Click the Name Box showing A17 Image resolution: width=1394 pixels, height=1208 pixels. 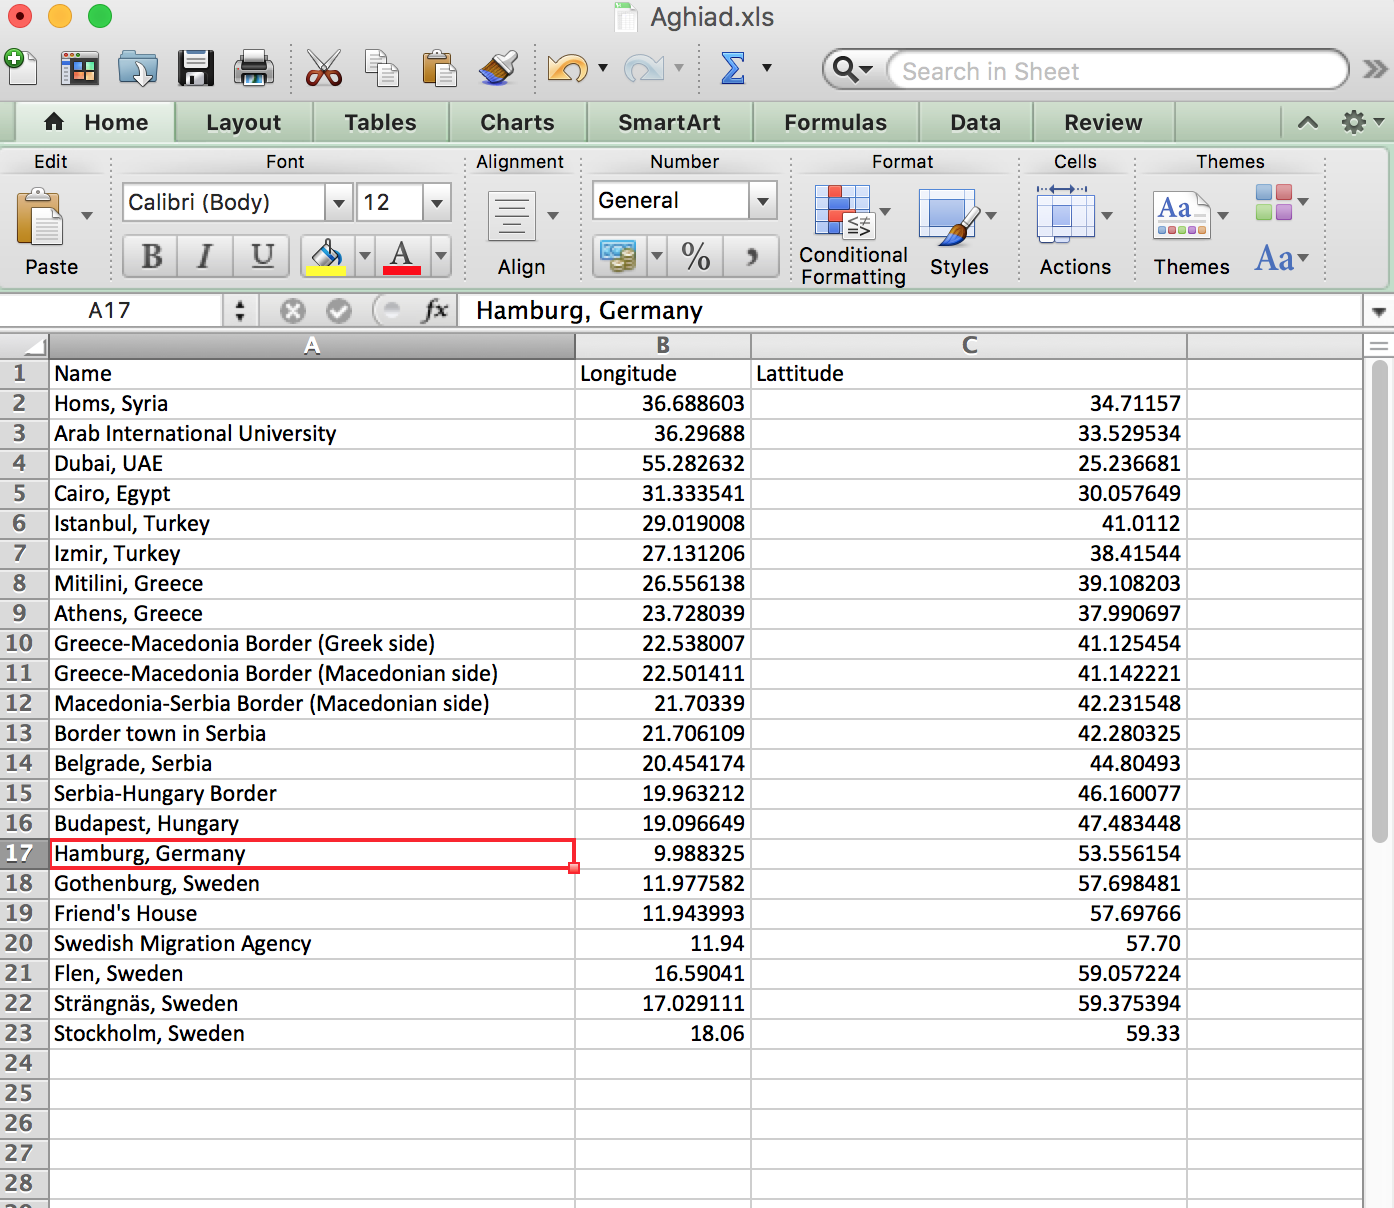coord(110,311)
